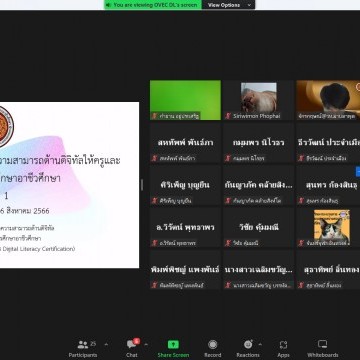The width and height of the screenshot is (360, 360).
Task: Open the Chat panel
Action: 132,349
